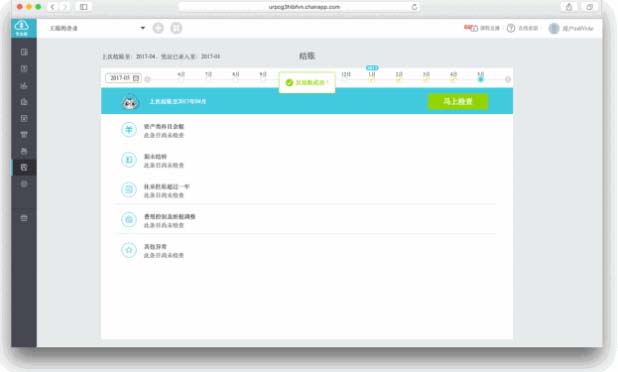Click the fifth sidebar icon from the top

pos(24,118)
